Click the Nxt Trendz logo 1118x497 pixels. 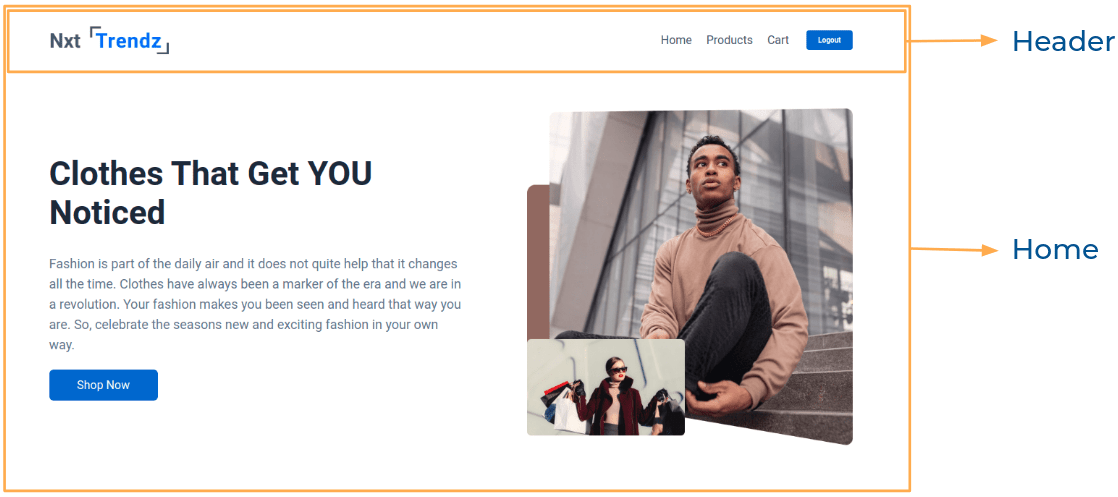109,41
